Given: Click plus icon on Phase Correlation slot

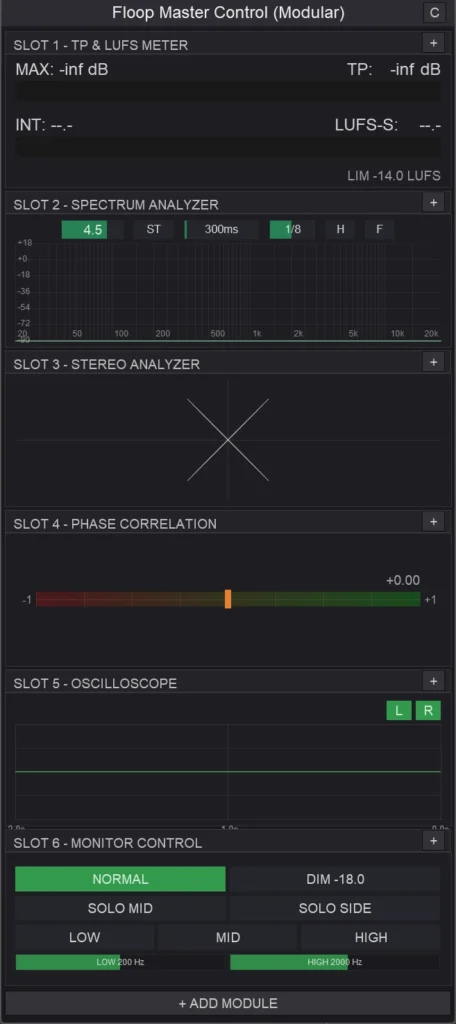Looking at the screenshot, I should 433,521.
